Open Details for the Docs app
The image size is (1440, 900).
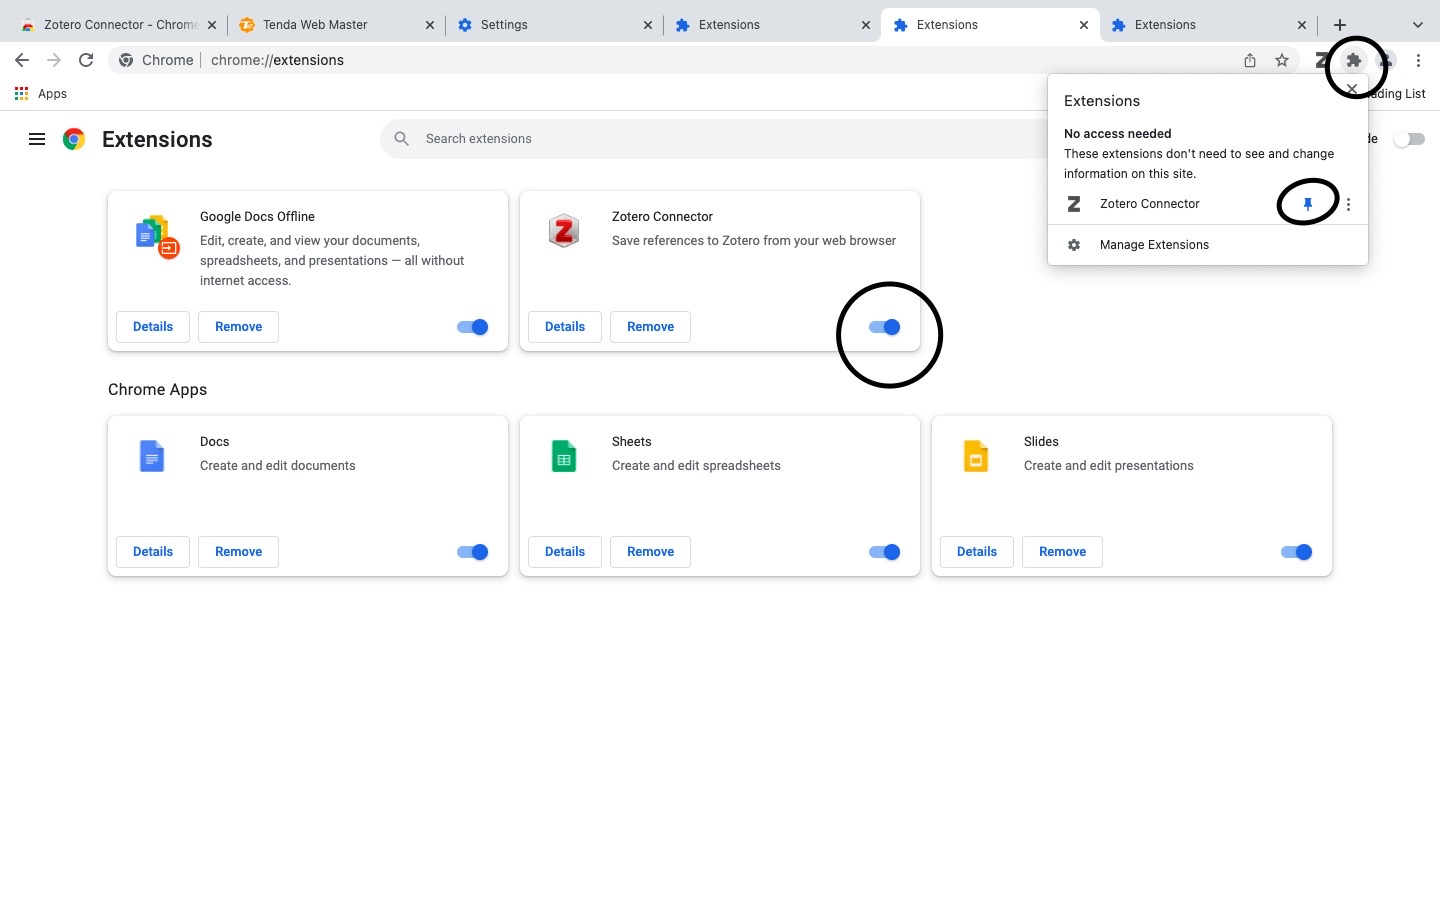coord(153,552)
